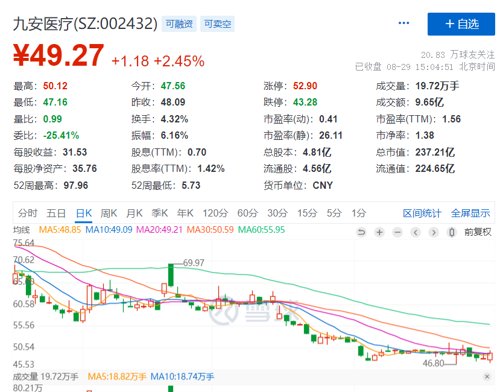Toggle candlestick style icon
Image resolution: width=500 pixels, height=392 pixels.
(x=451, y=232)
